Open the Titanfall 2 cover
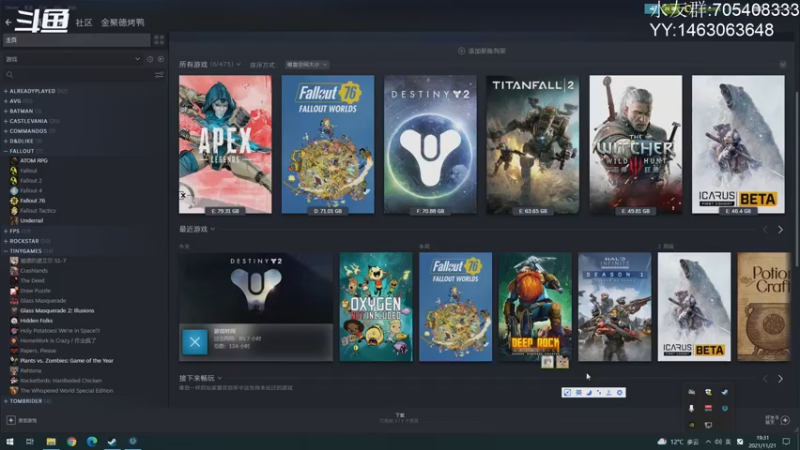The image size is (800, 450). coord(533,144)
